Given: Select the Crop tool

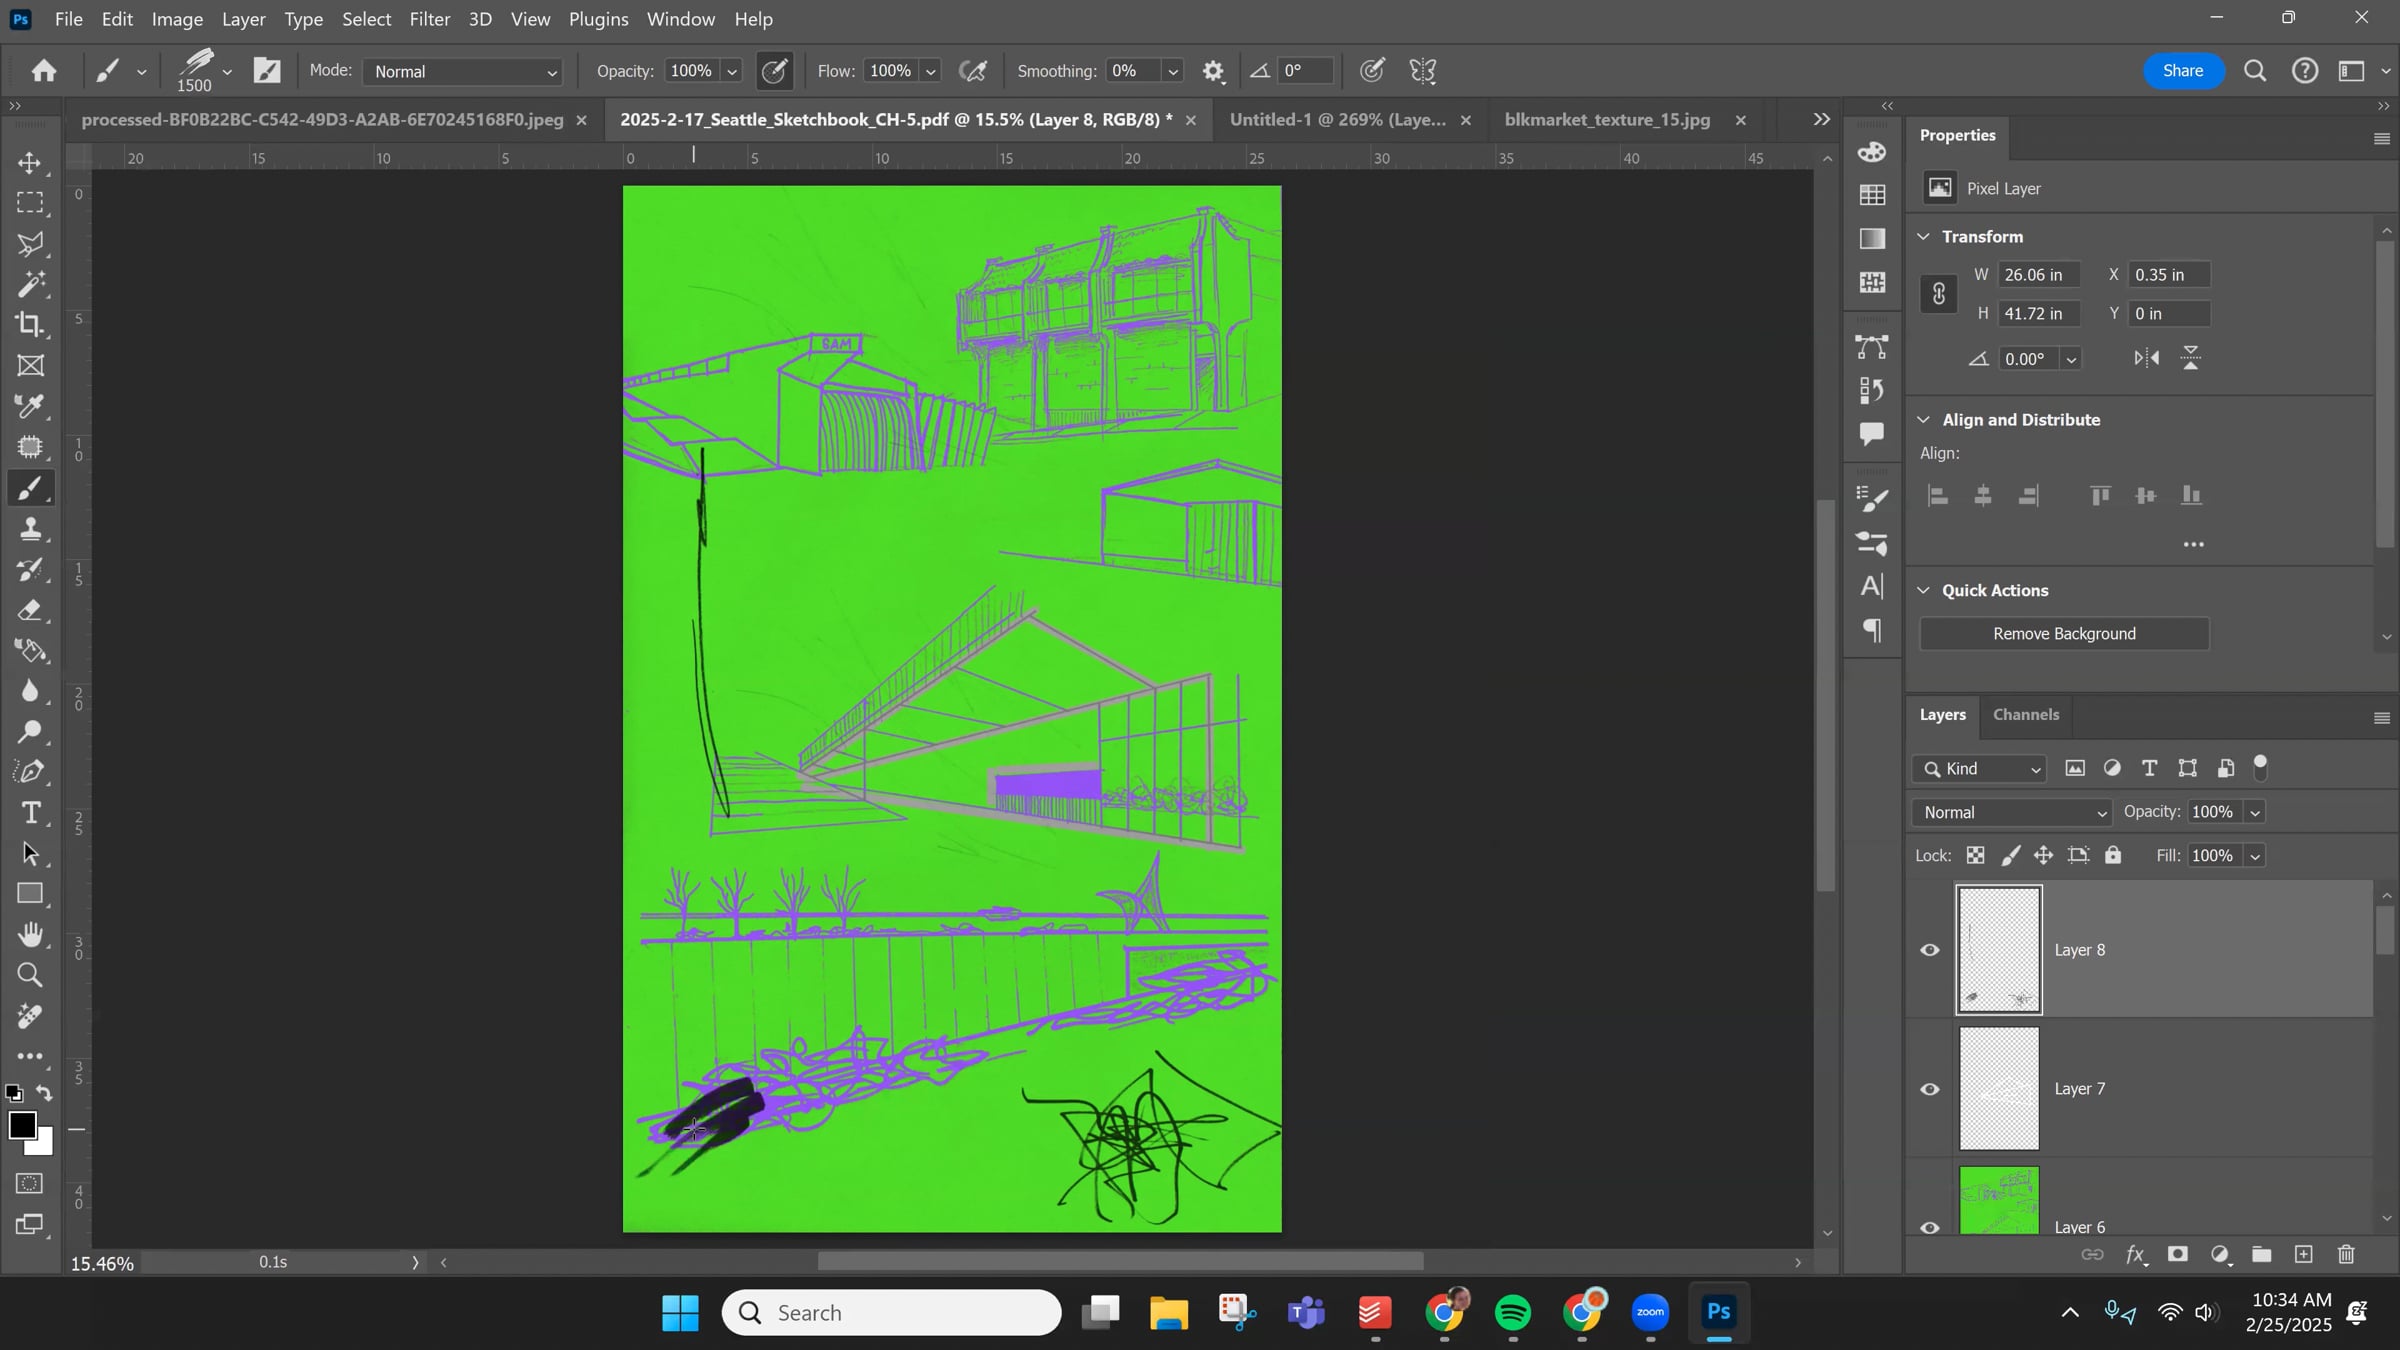Looking at the screenshot, I should click(x=30, y=325).
